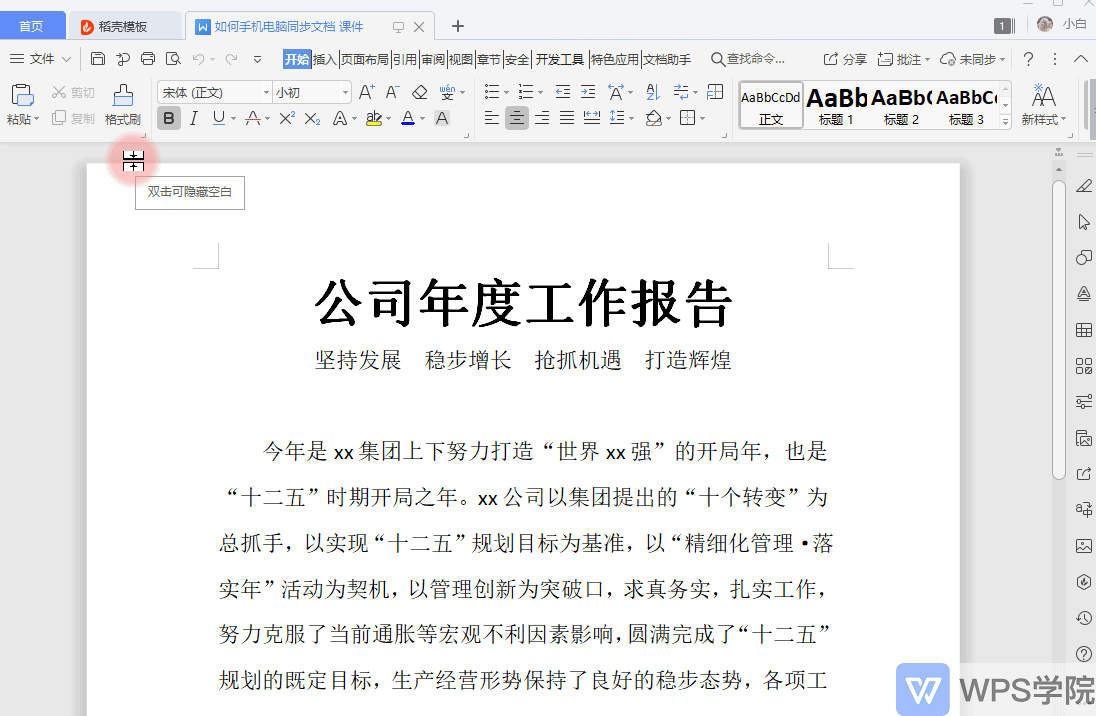Toggle Underline formatting
The width and height of the screenshot is (1096, 716).
click(219, 119)
